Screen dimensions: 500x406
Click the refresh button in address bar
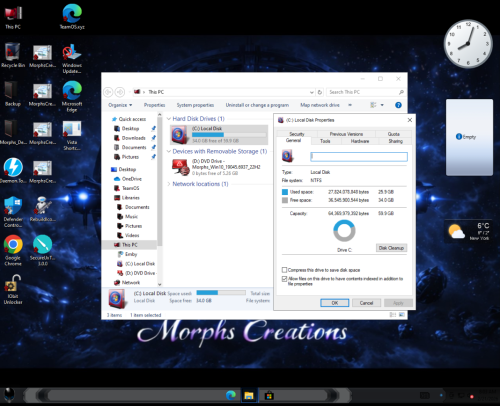pyautogui.click(x=320, y=92)
